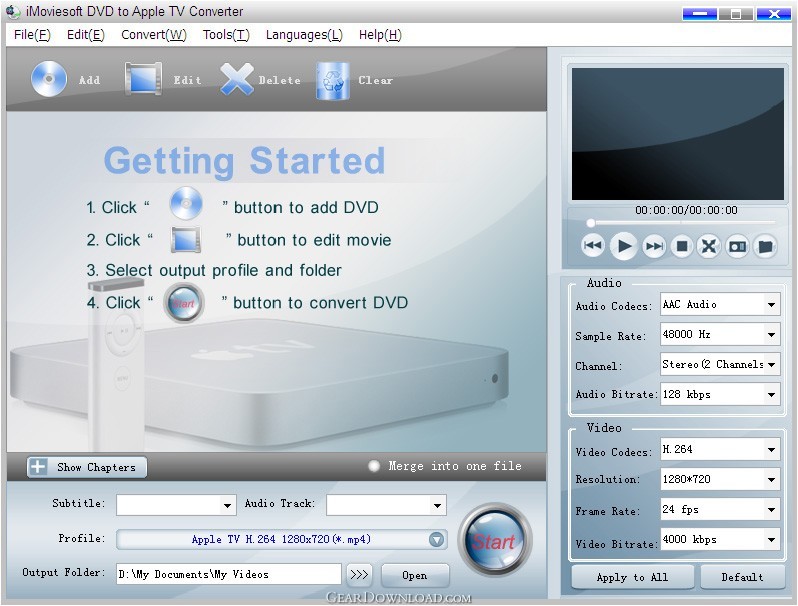Stop the preview playback
The height and width of the screenshot is (606, 798).
(681, 246)
